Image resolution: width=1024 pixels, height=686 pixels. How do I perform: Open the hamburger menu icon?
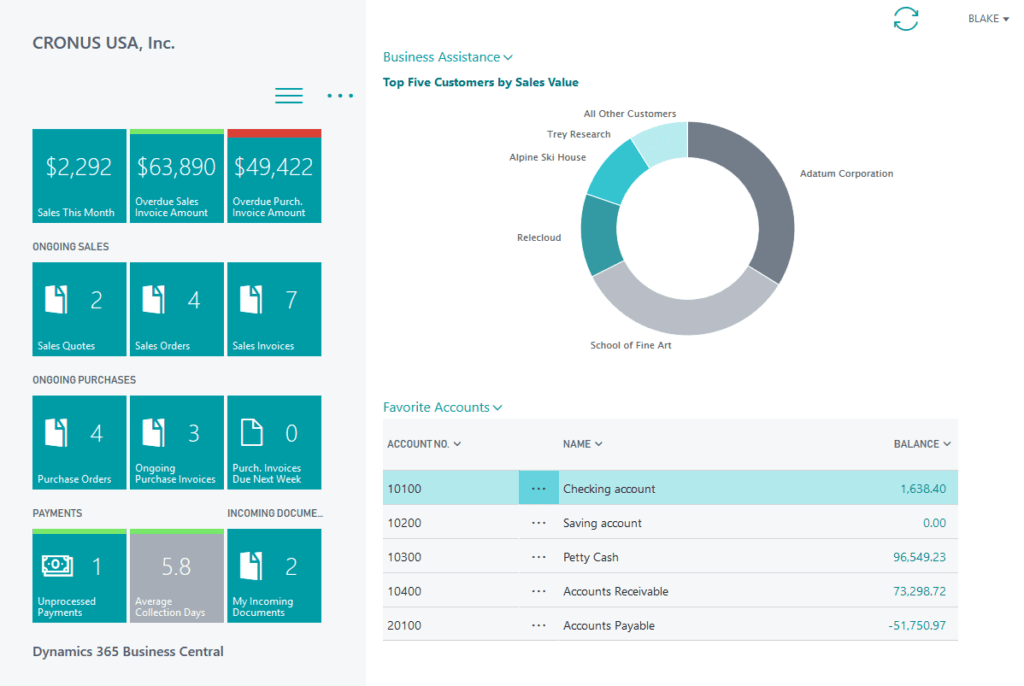click(289, 95)
